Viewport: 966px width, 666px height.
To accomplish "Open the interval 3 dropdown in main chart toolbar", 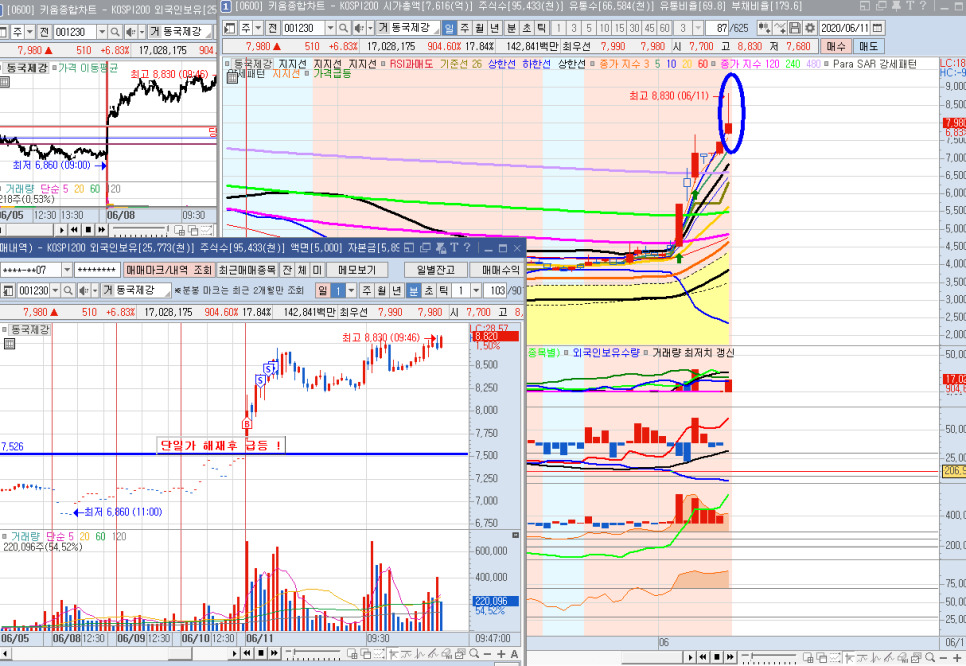I will pyautogui.click(x=697, y=28).
